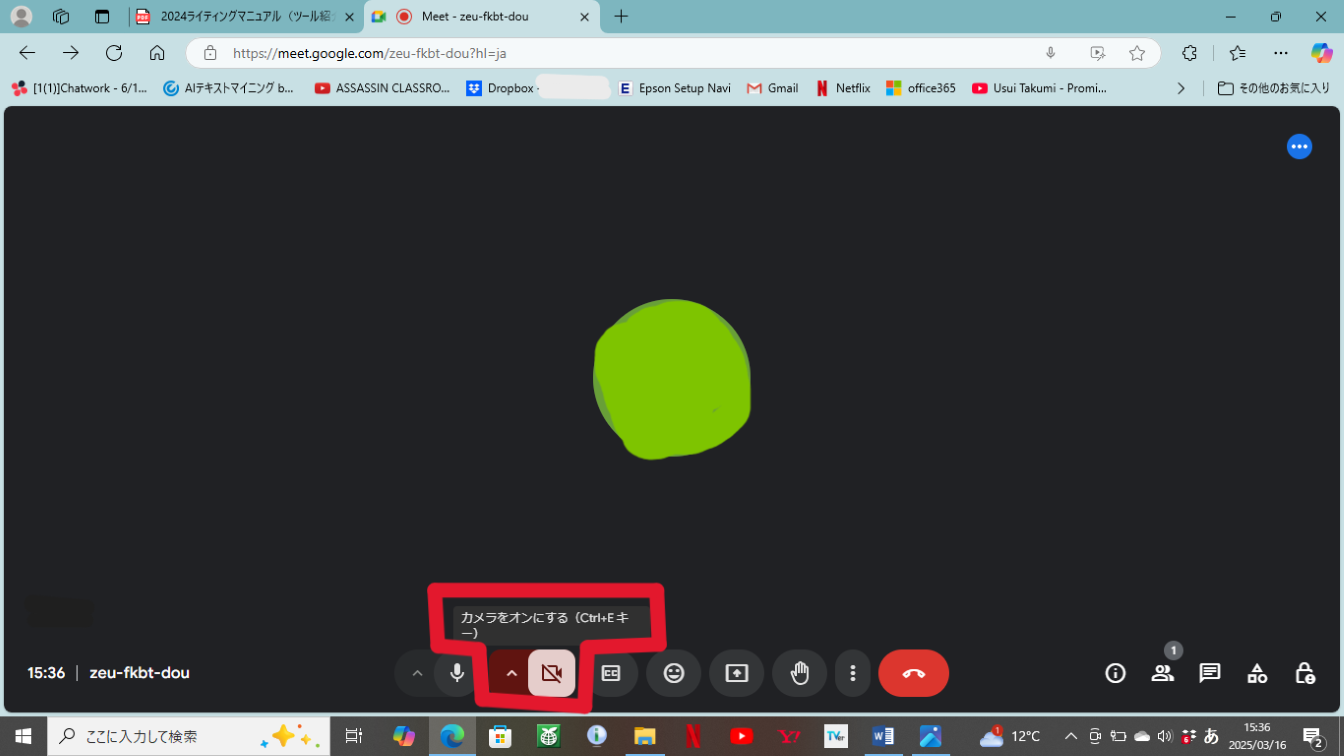Click the present screen icon
Viewport: 1344px width, 756px height.
tap(736, 673)
